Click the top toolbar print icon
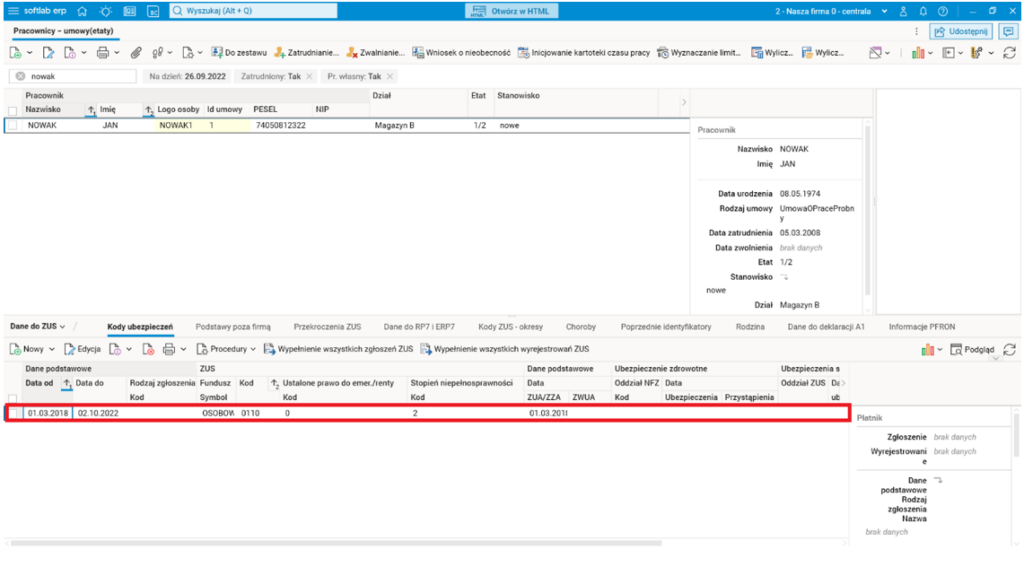 (103, 53)
